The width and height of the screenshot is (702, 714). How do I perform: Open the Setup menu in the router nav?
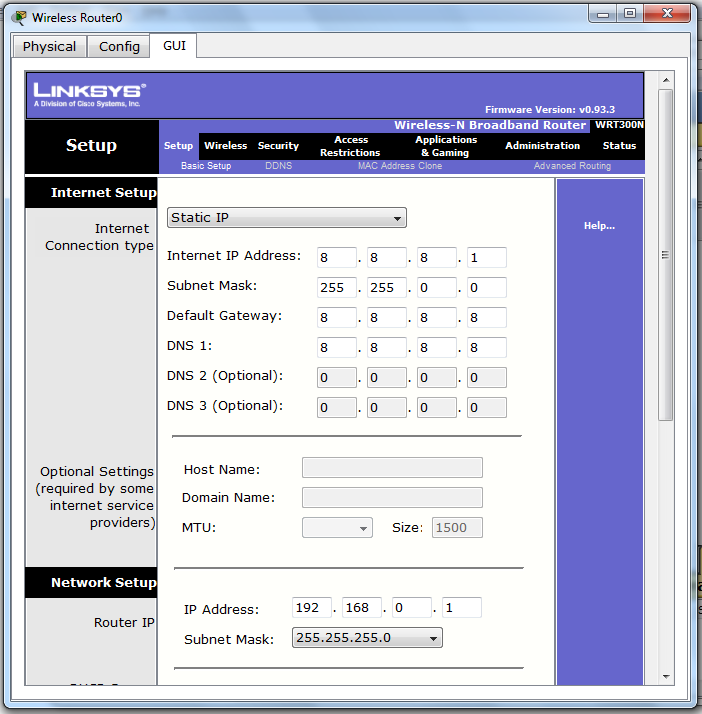click(x=178, y=146)
